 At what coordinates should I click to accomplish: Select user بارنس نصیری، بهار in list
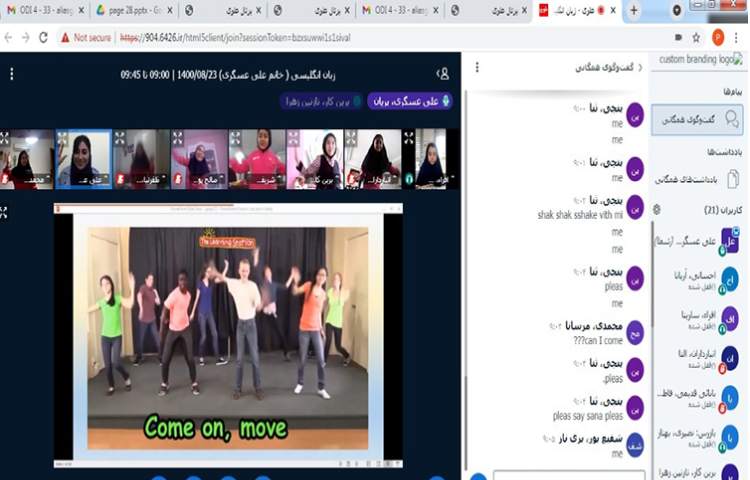coord(697,438)
